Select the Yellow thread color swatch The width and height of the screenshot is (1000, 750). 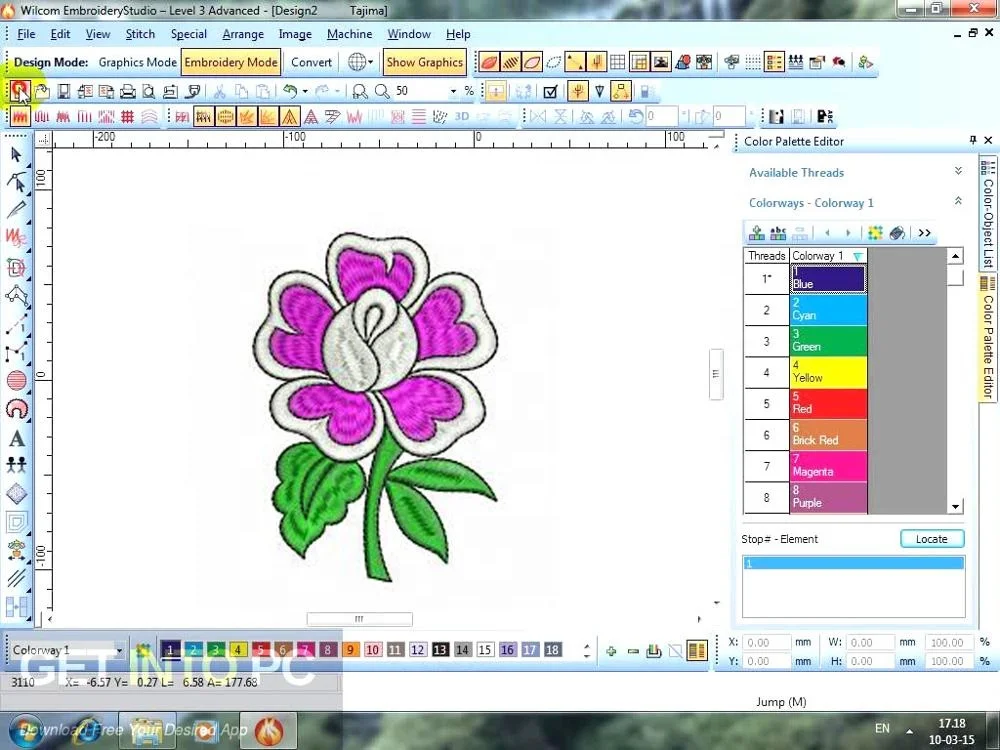(828, 373)
